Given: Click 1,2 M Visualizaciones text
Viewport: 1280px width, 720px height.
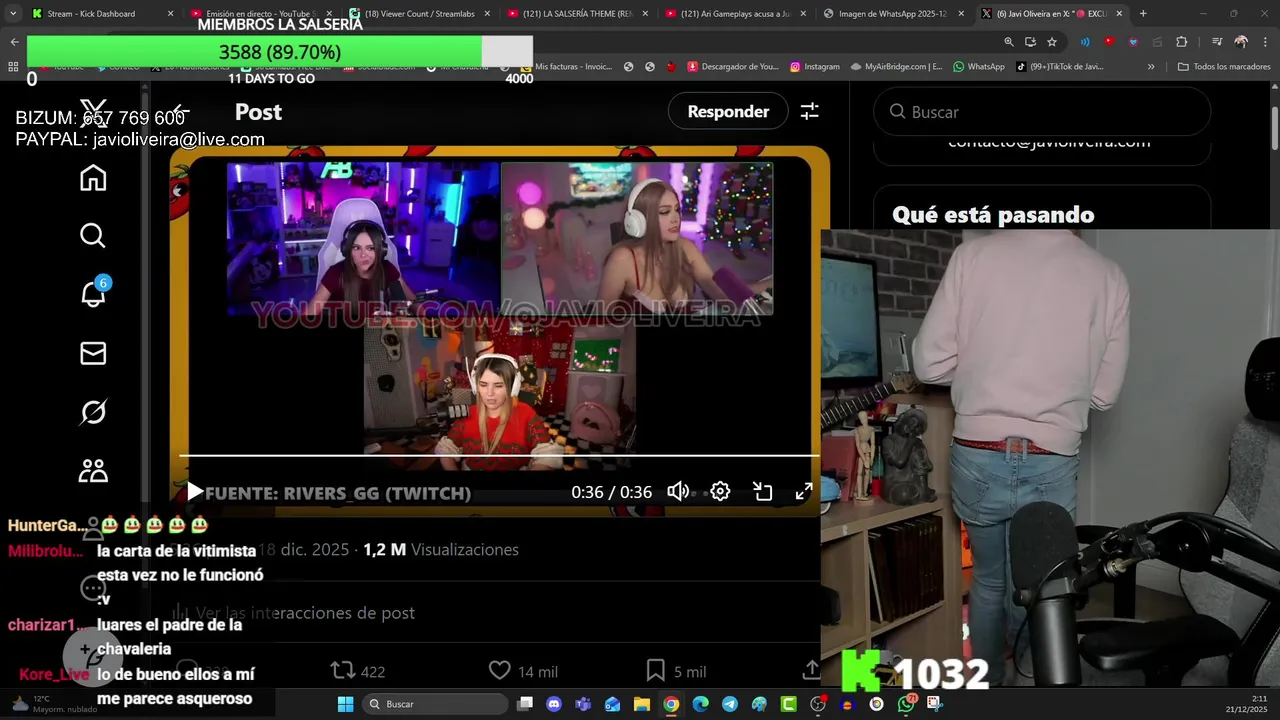Looking at the screenshot, I should [x=441, y=550].
